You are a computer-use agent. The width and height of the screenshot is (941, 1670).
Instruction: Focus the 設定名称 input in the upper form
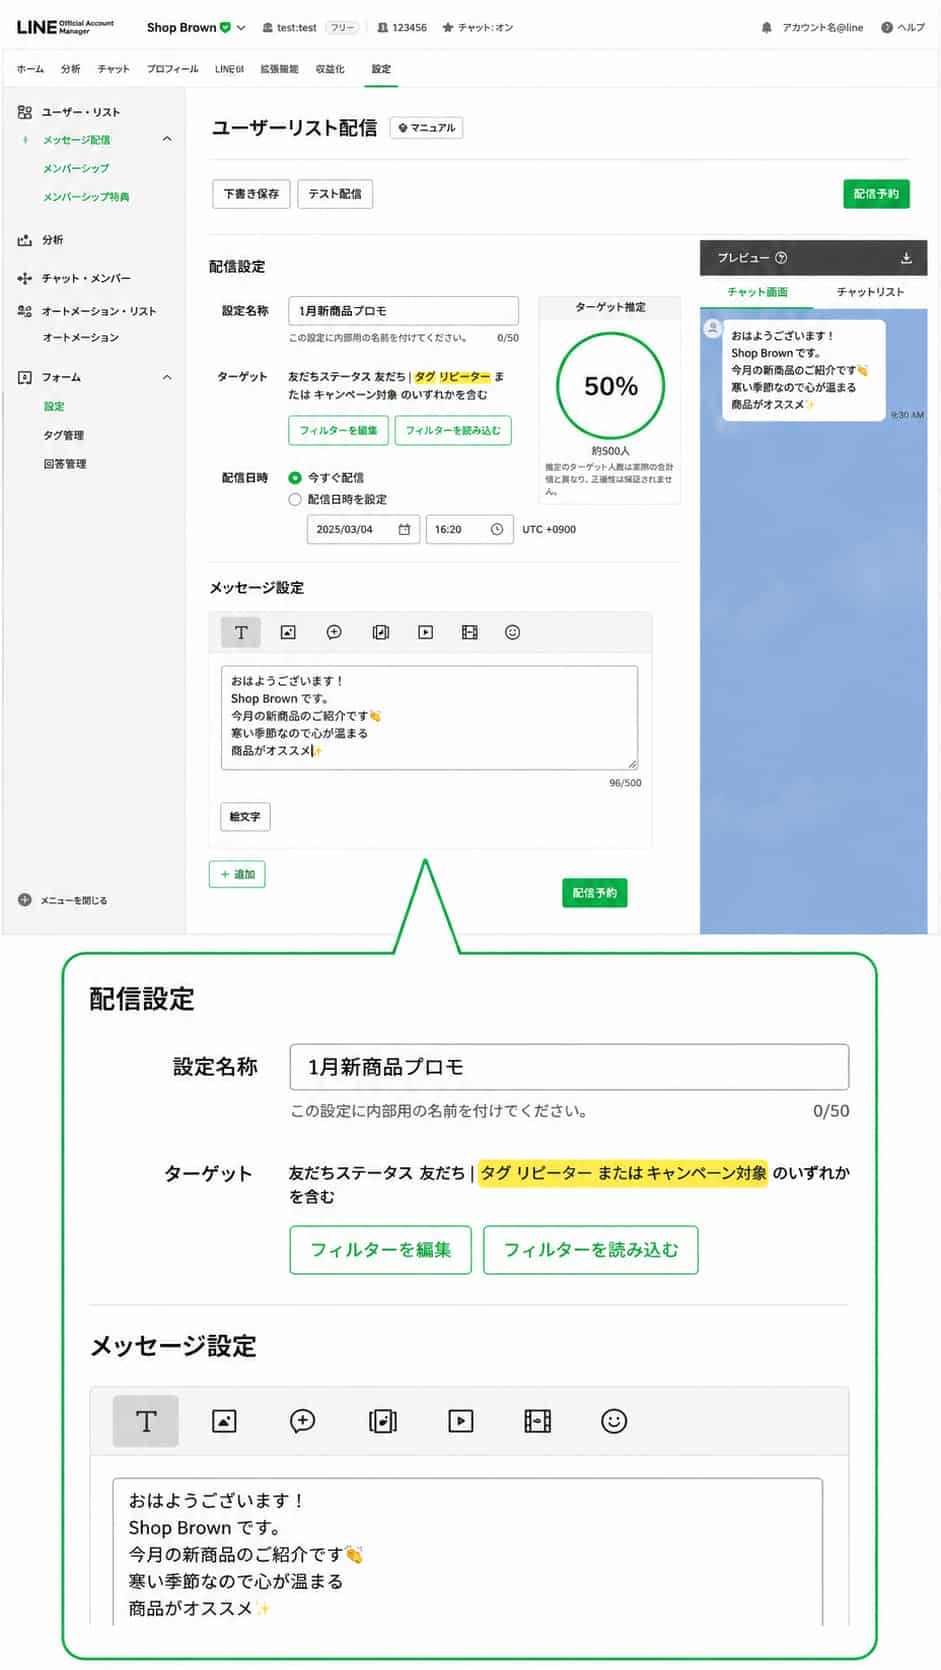pyautogui.click(x=403, y=311)
